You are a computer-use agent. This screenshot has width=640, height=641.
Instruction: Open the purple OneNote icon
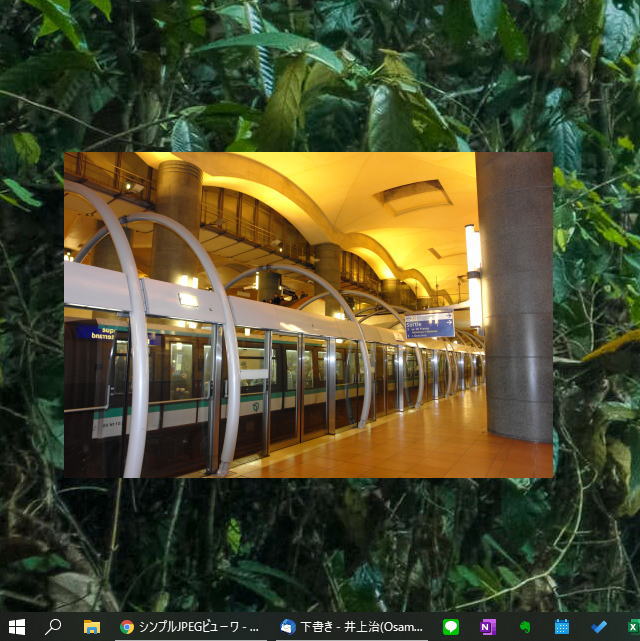(x=488, y=627)
